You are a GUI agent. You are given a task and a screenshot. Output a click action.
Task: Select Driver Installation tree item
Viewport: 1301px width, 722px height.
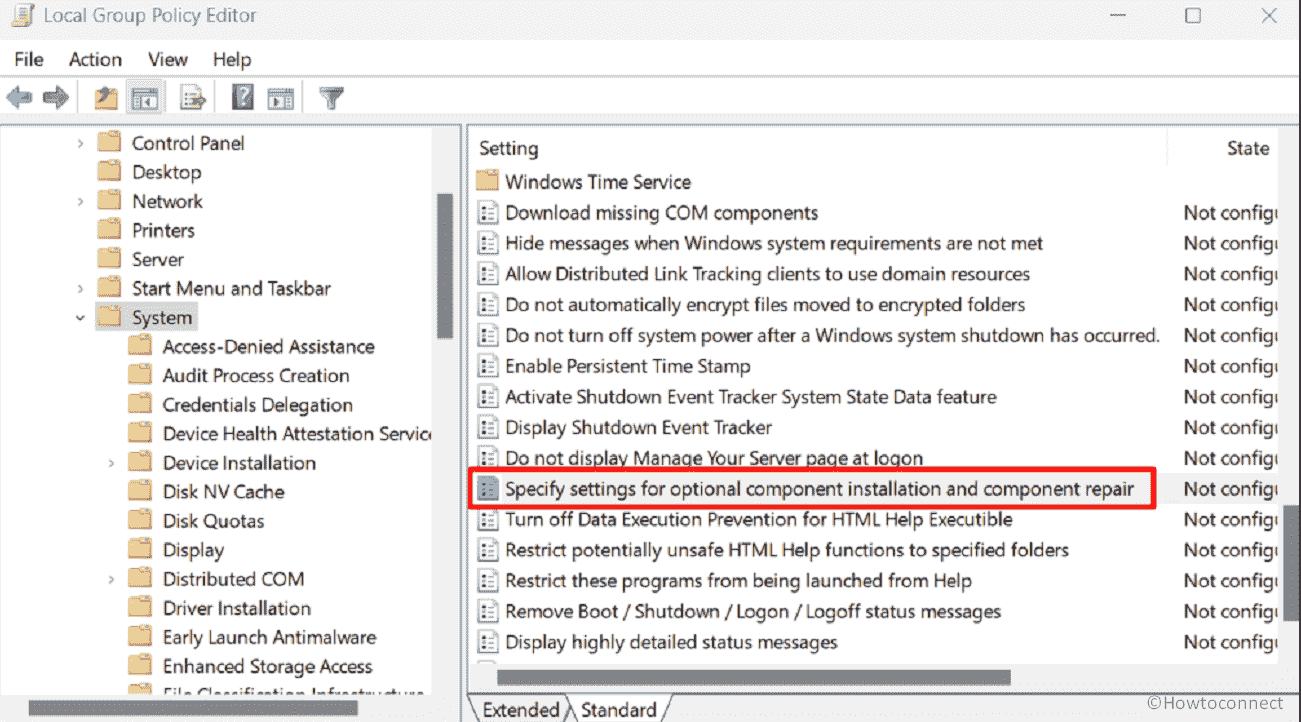(x=237, y=608)
